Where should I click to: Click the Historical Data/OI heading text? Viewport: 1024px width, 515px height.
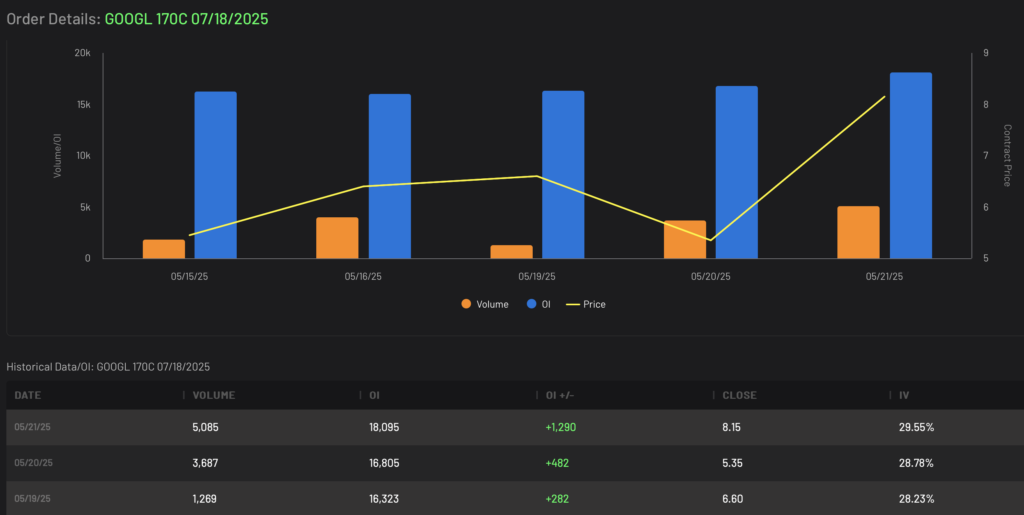coord(108,367)
